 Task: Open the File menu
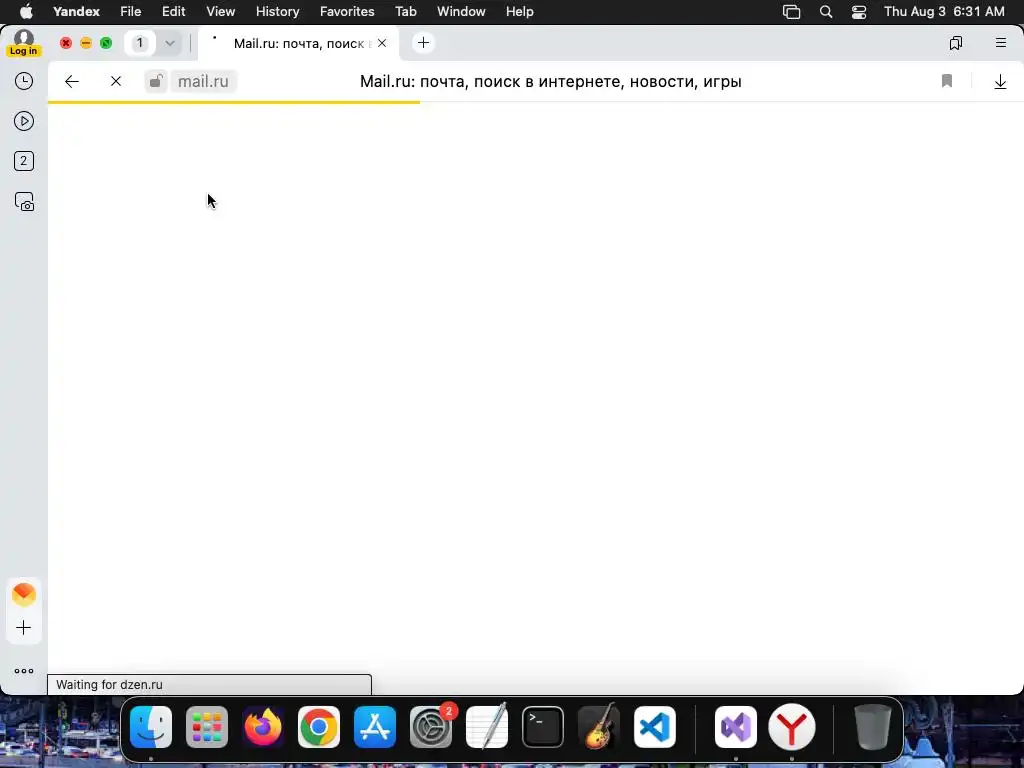[131, 12]
